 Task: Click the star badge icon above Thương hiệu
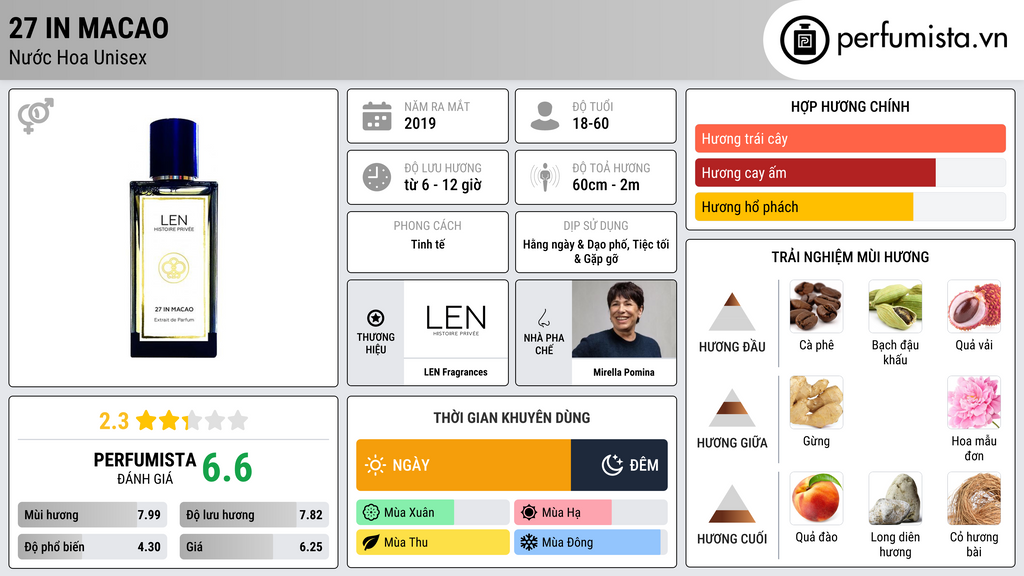(x=376, y=318)
